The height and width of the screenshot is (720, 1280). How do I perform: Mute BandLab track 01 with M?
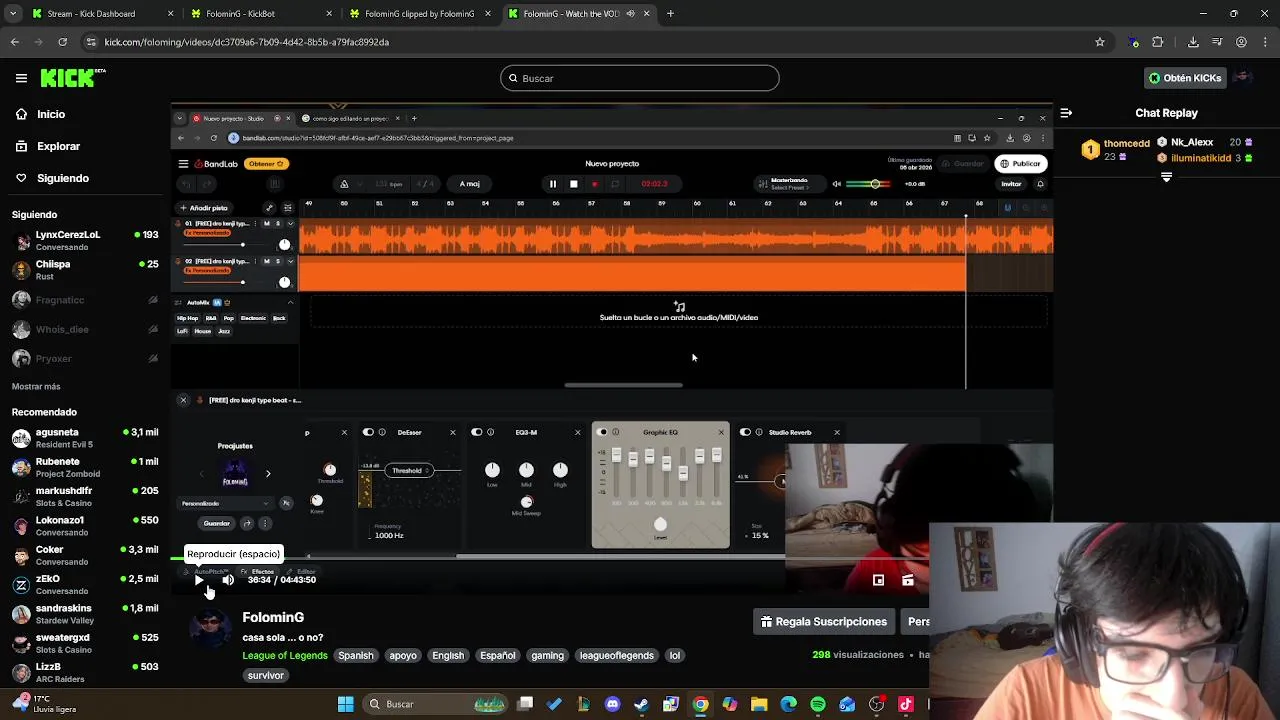point(266,223)
